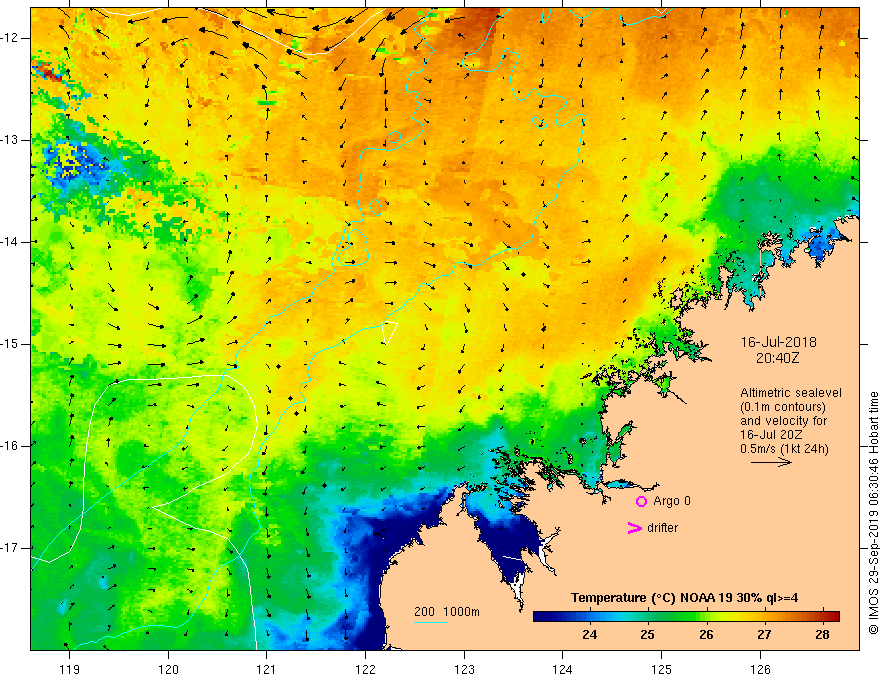Click the "Argo 0" legend label
This screenshot has width=880, height=680.
point(672,501)
